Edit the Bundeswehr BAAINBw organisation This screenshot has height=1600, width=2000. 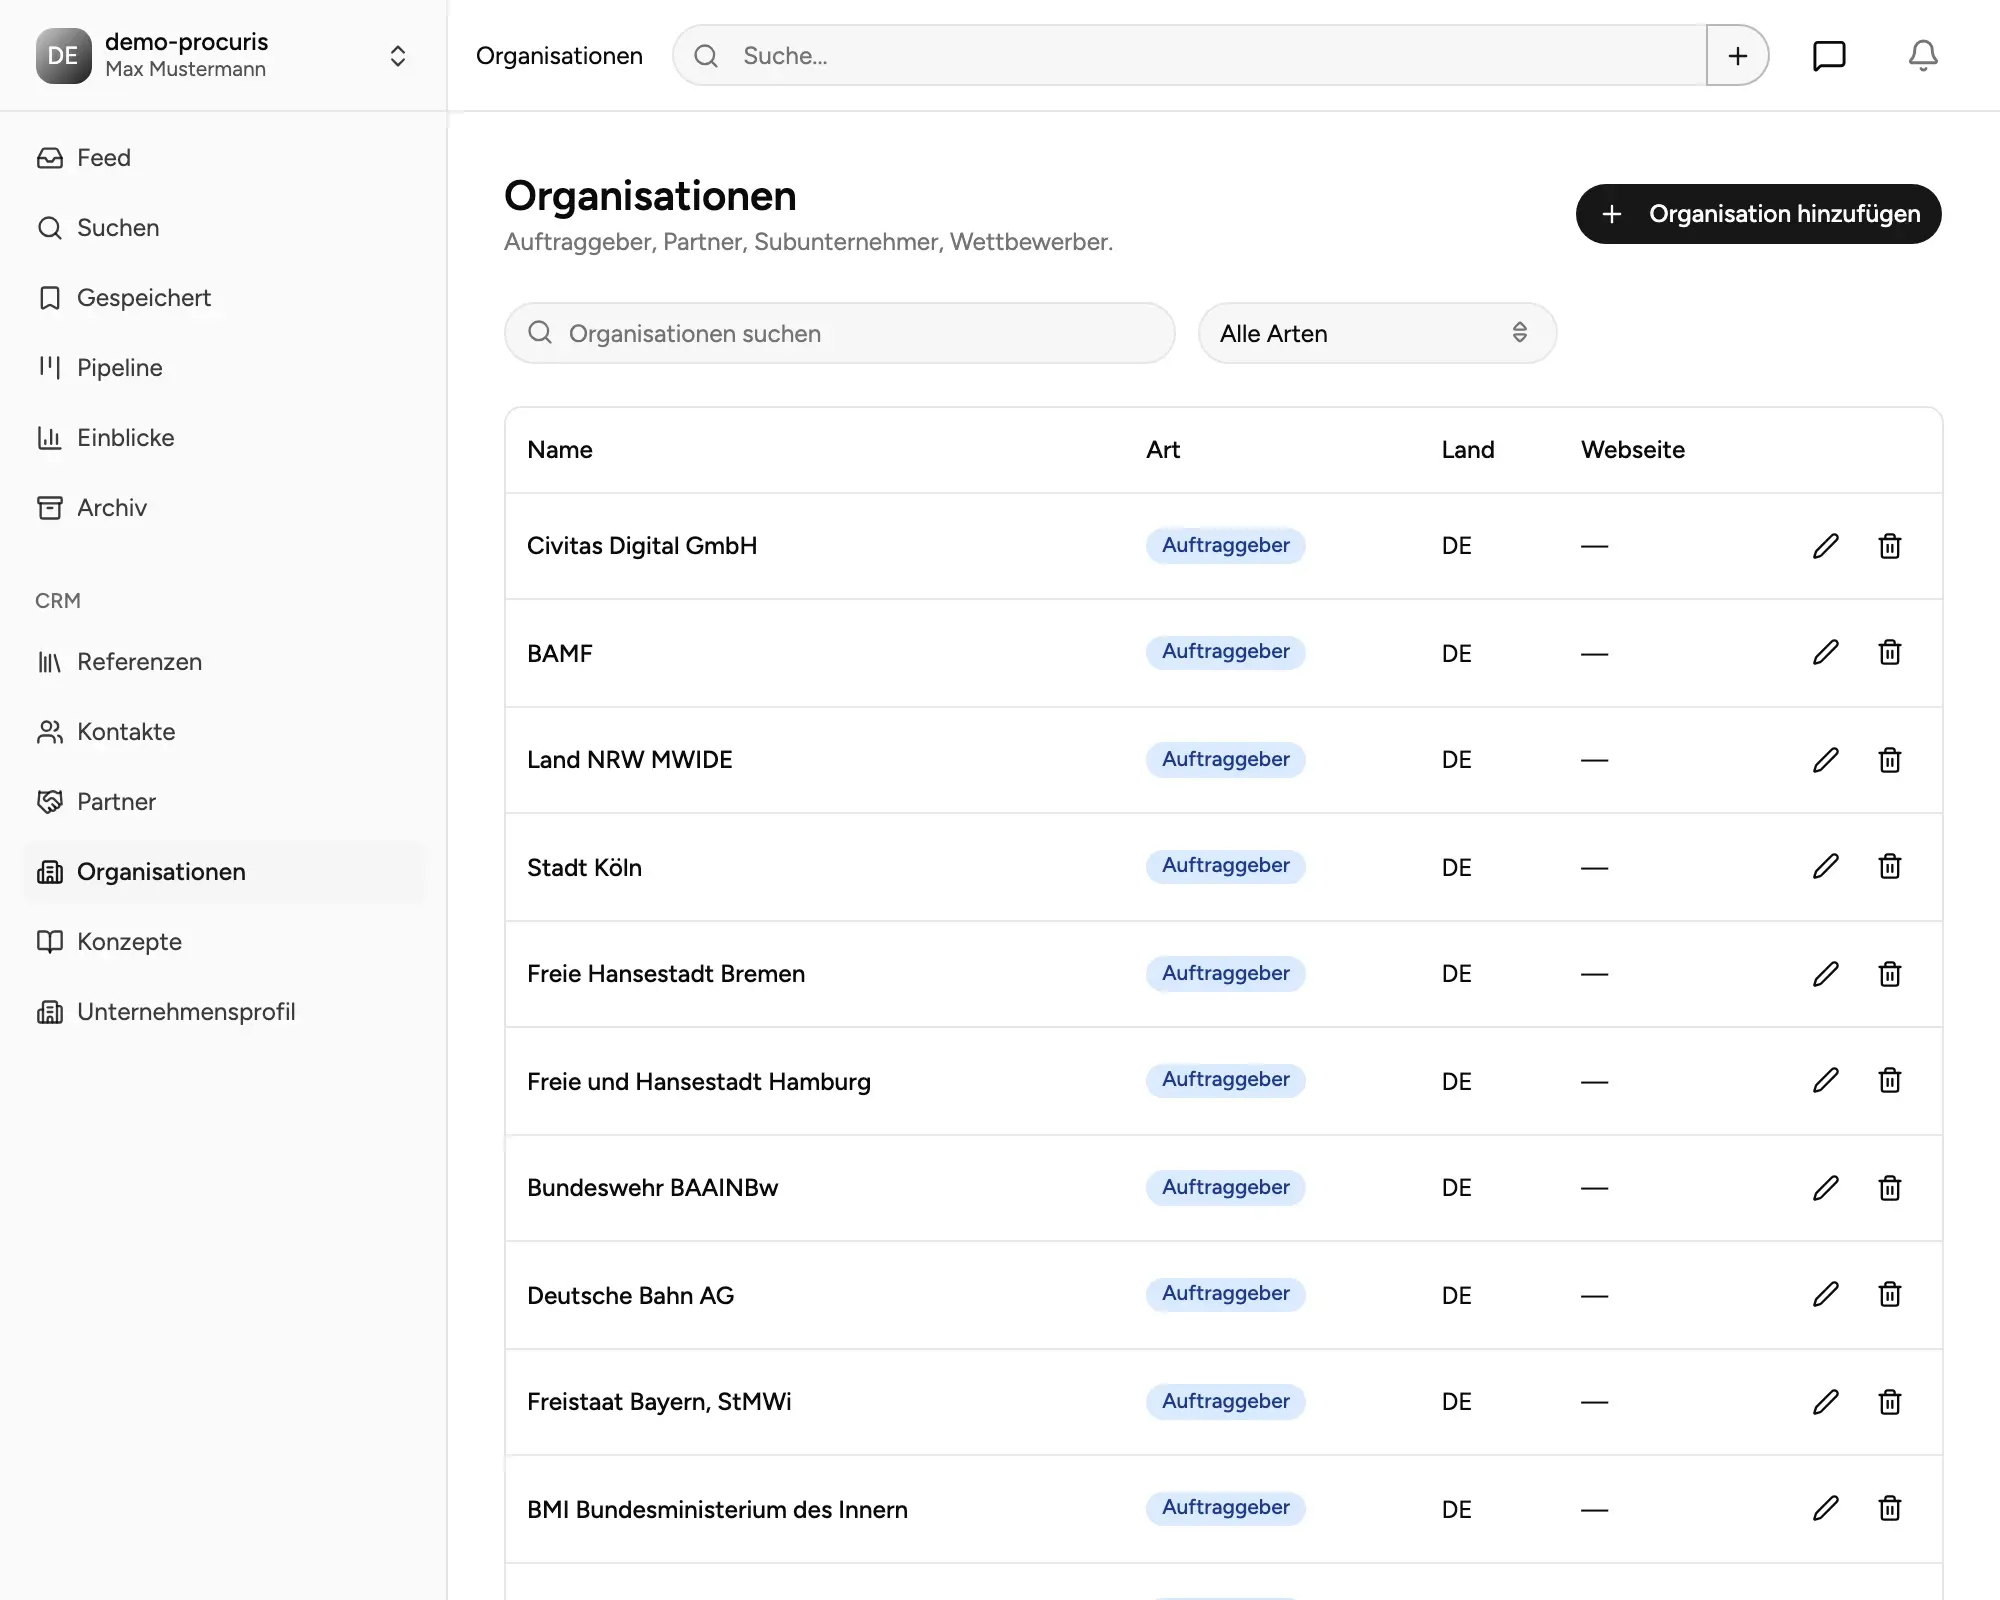point(1826,1188)
